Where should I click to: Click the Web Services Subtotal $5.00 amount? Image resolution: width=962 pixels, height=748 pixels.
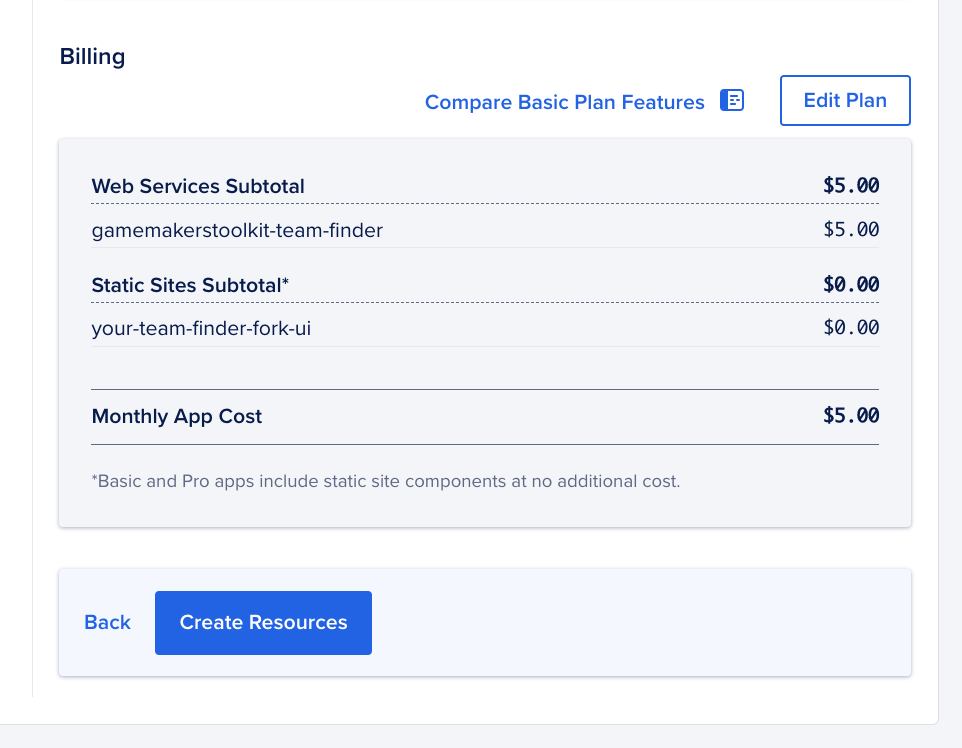(851, 186)
